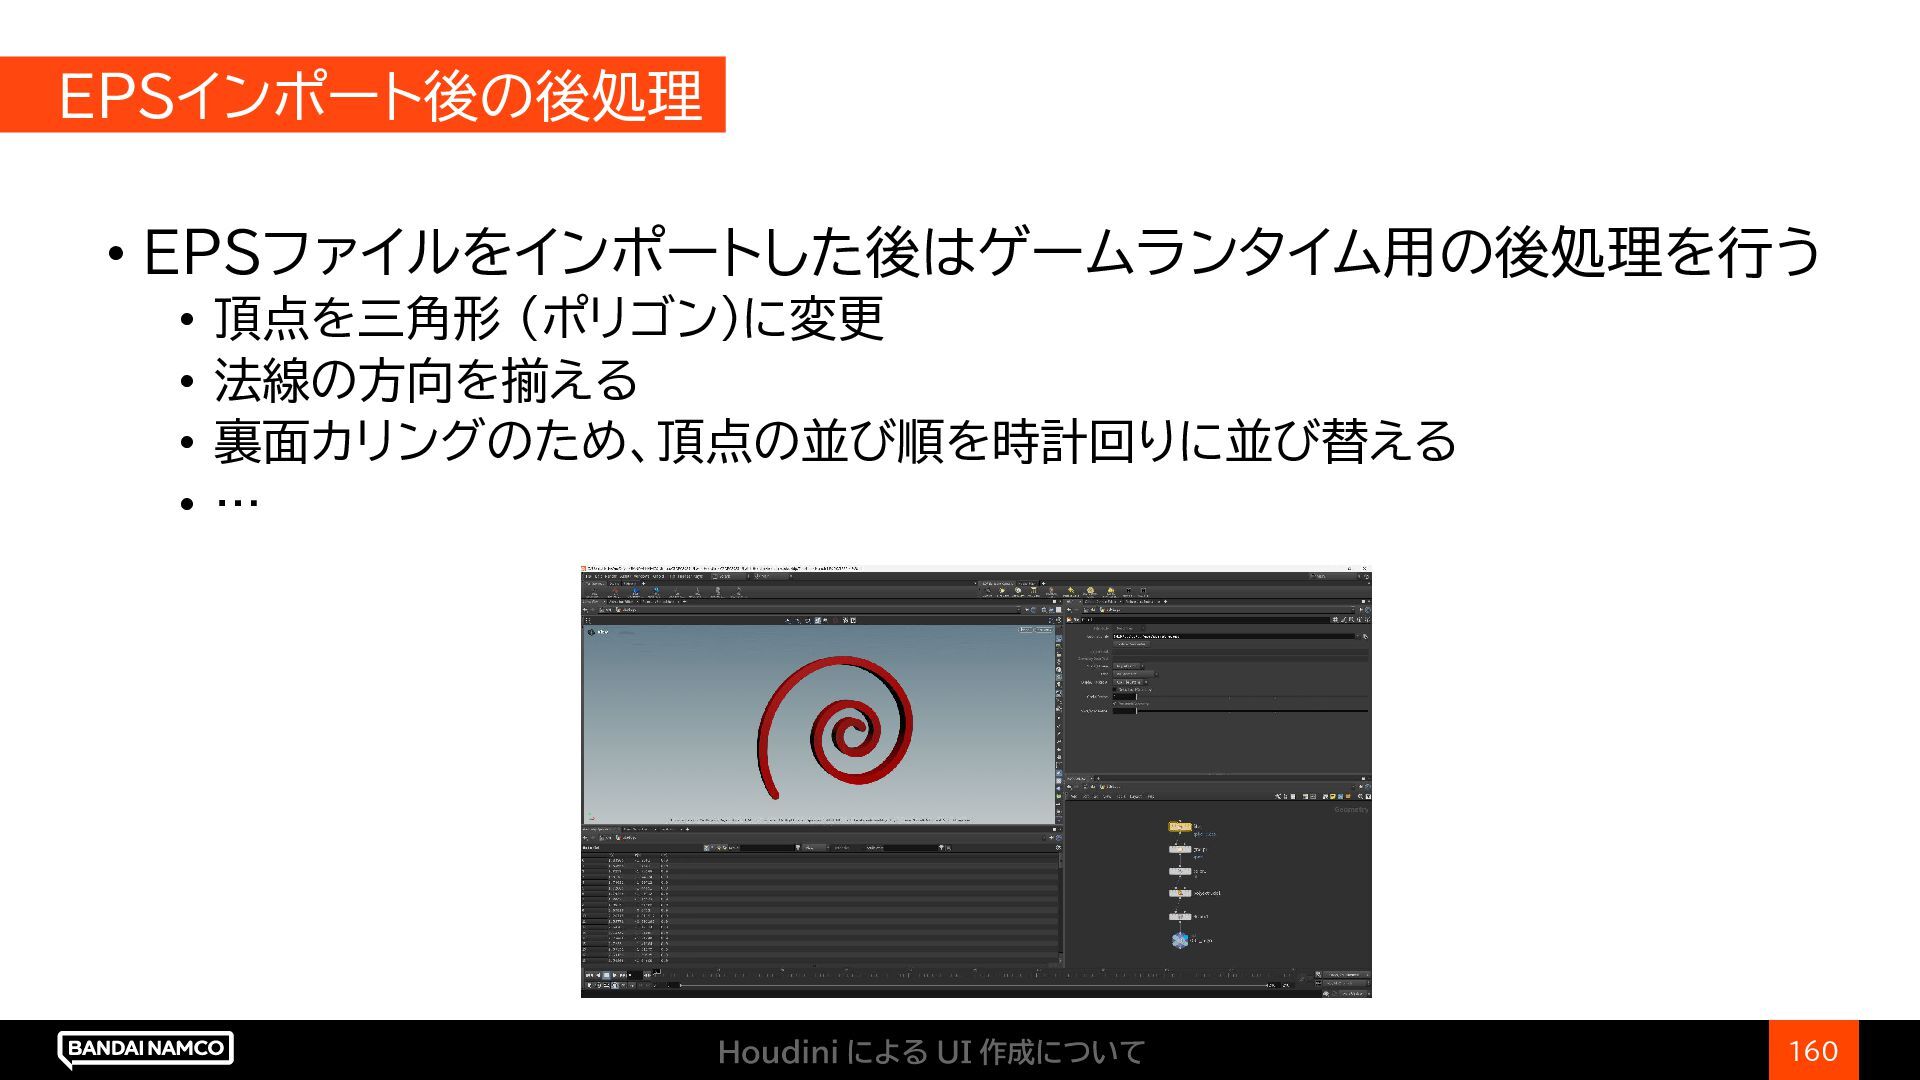This screenshot has width=1920, height=1080.
Task: Click the blue output node at chain bottom
Action: (x=1180, y=940)
